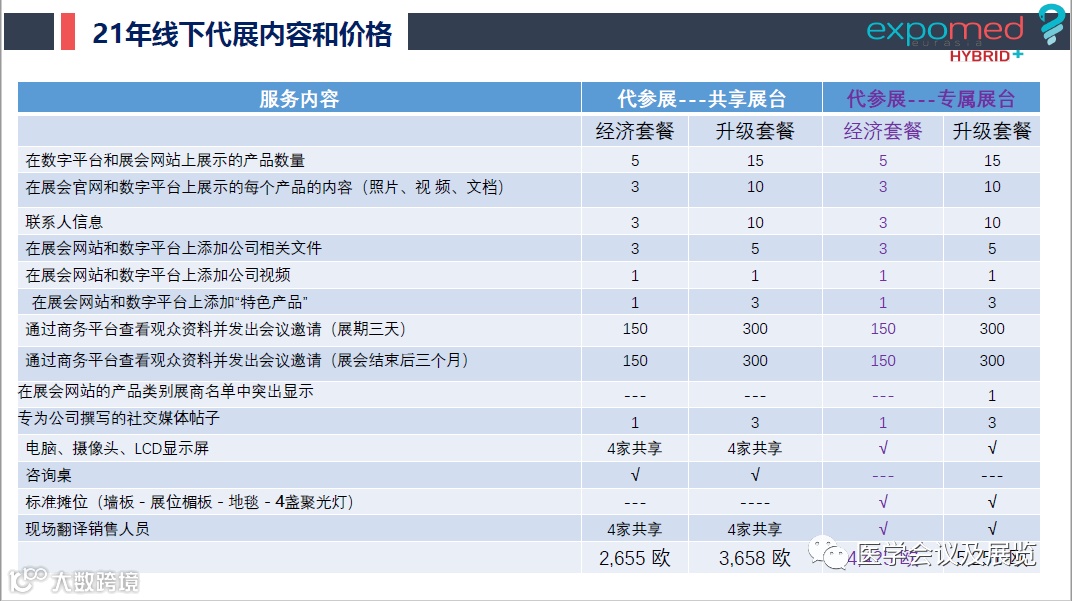Select row label 专为公司撰写的社交媒体帖子

coord(119,418)
